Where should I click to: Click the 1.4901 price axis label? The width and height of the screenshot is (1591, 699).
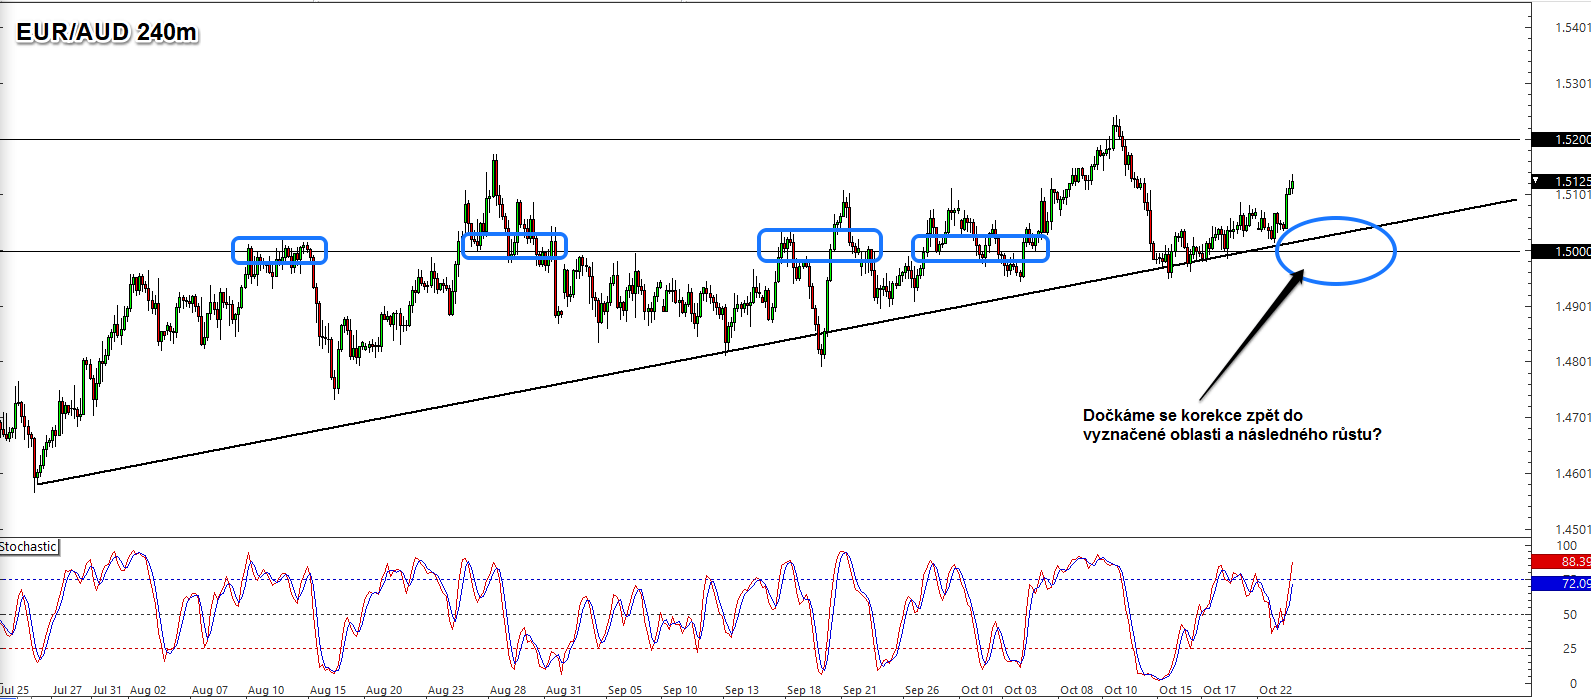tap(1572, 307)
